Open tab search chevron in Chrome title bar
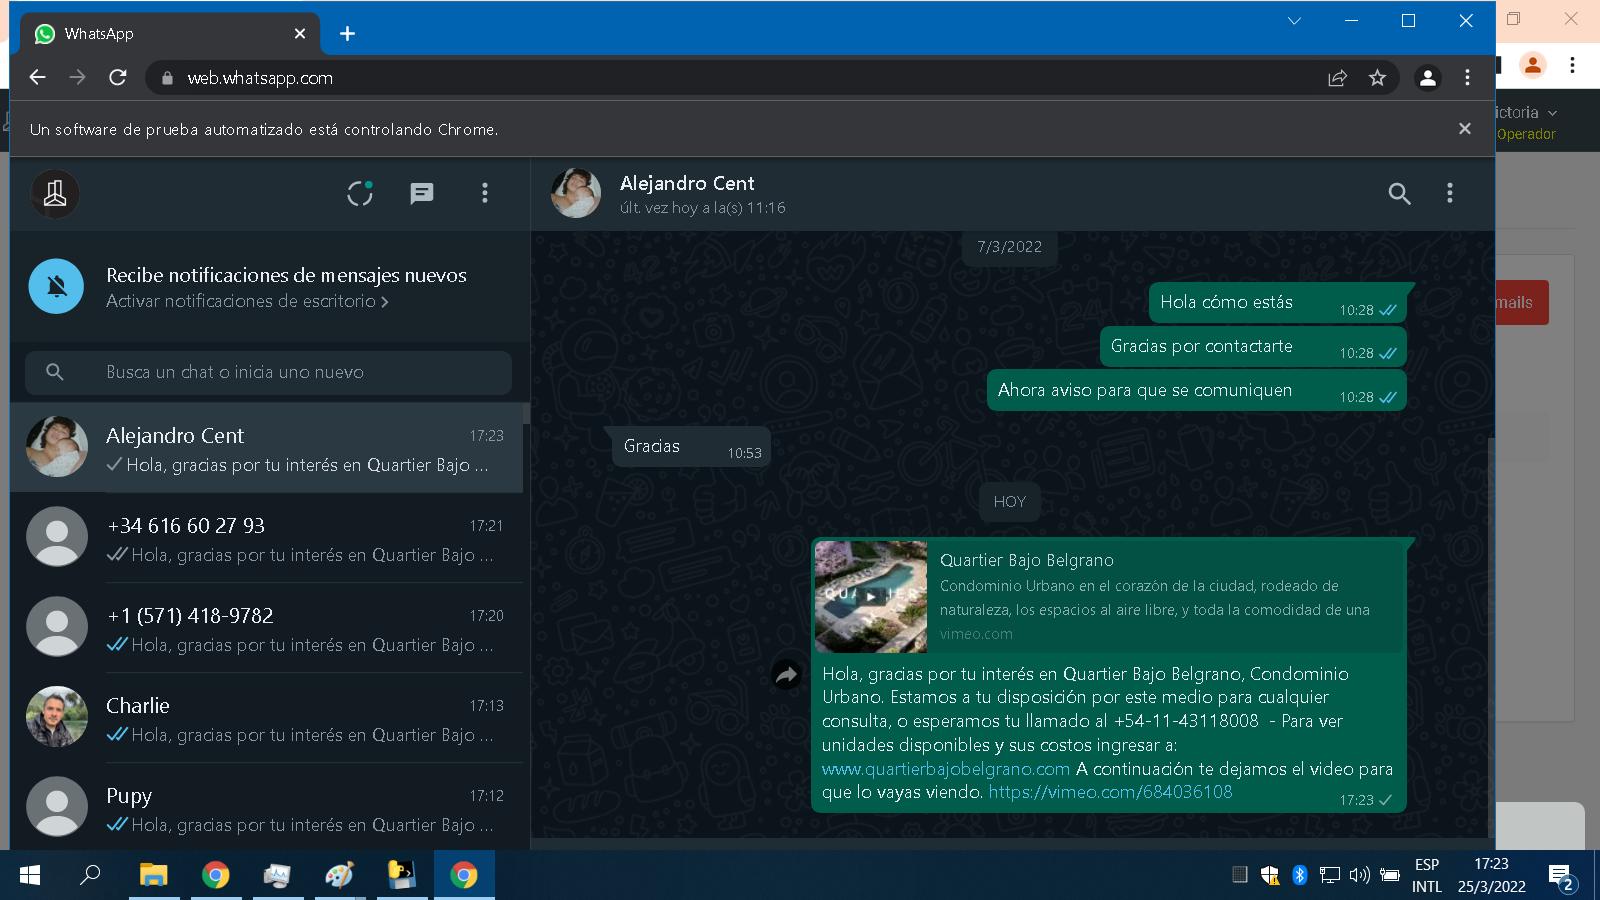 [x=1294, y=21]
